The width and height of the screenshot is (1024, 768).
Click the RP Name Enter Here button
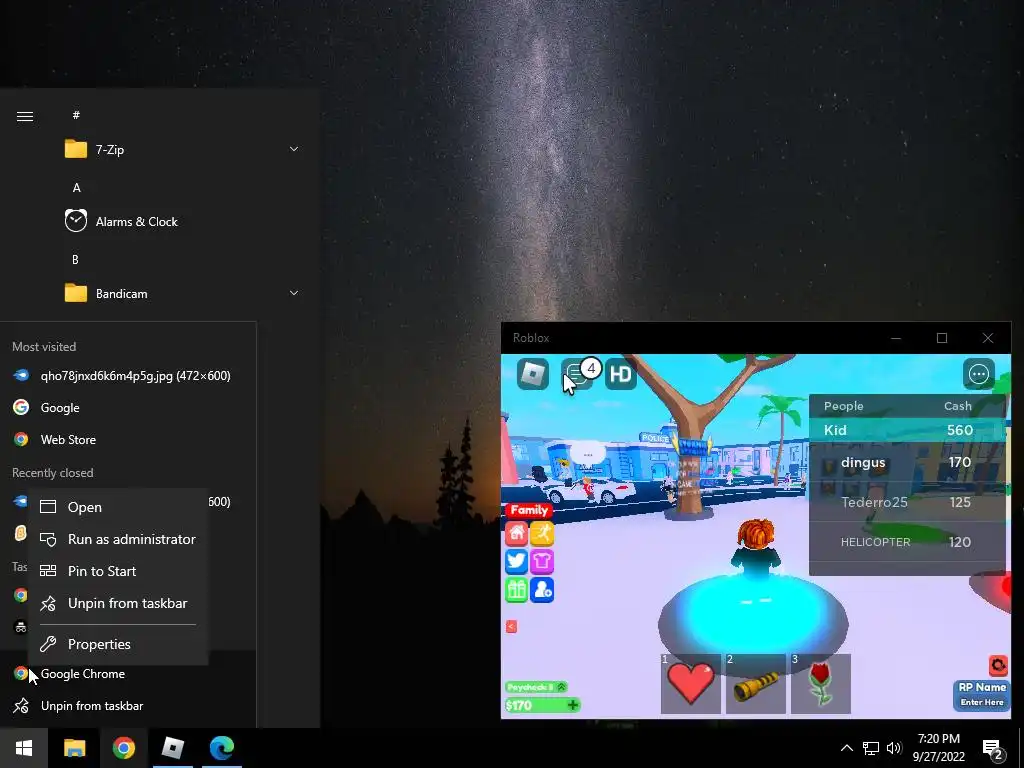(x=982, y=695)
